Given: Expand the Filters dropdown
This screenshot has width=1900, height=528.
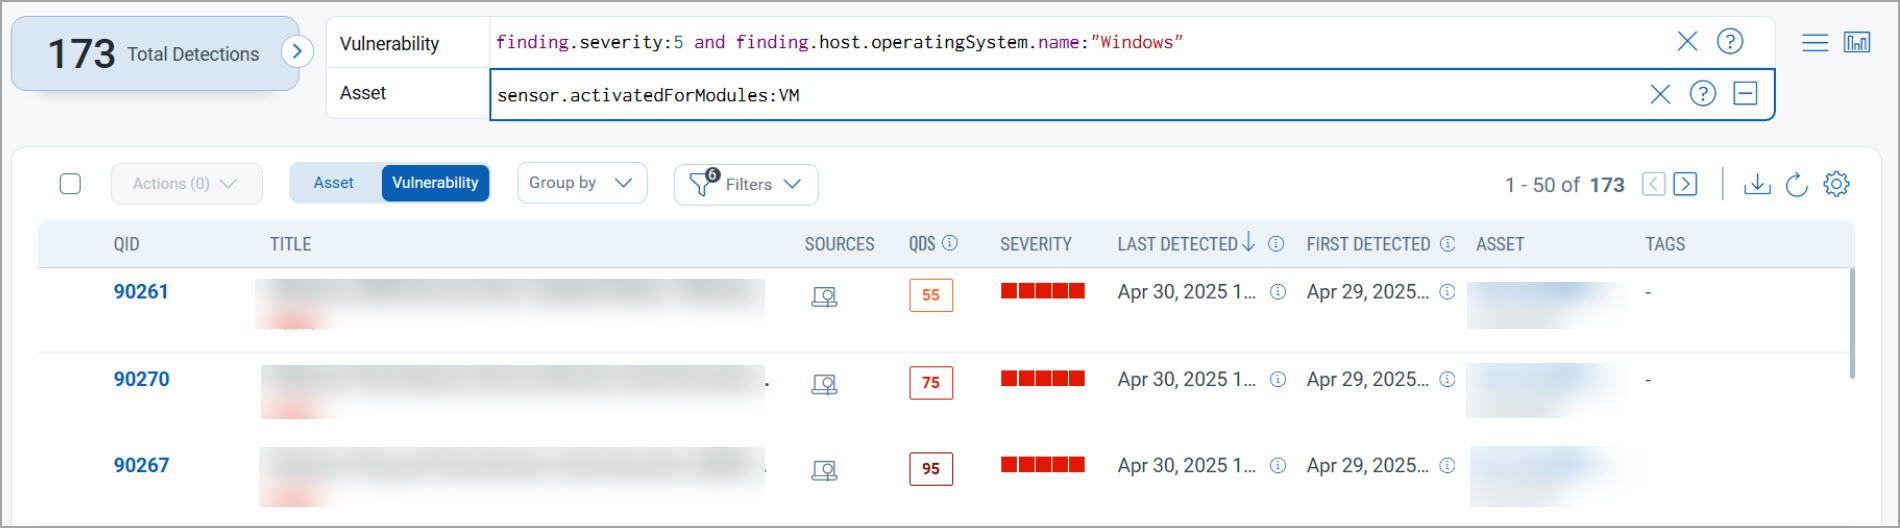Looking at the screenshot, I should (x=746, y=184).
